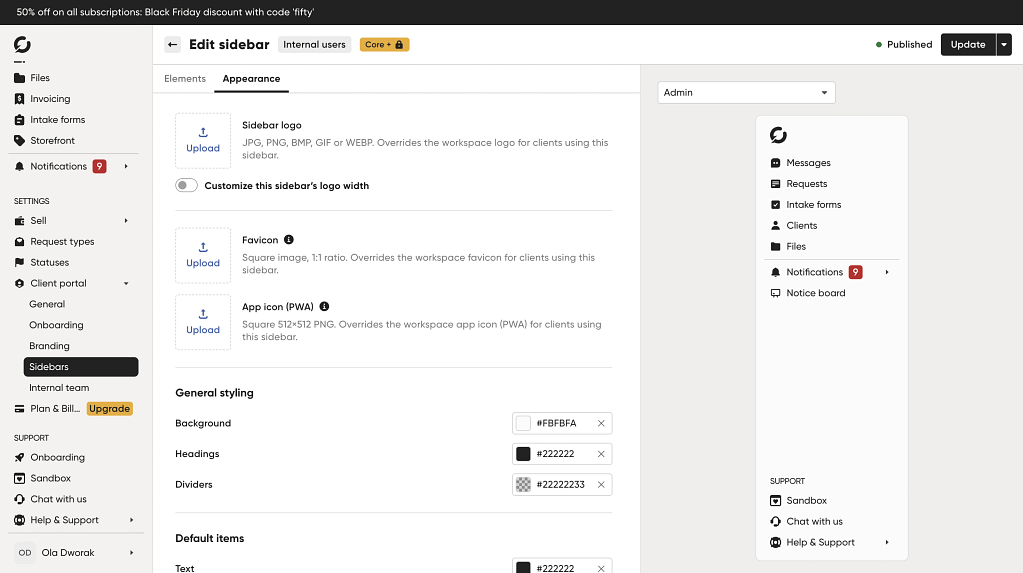Open Notifications bell in left sidebar
This screenshot has width=1023, height=573.
coord(20,166)
